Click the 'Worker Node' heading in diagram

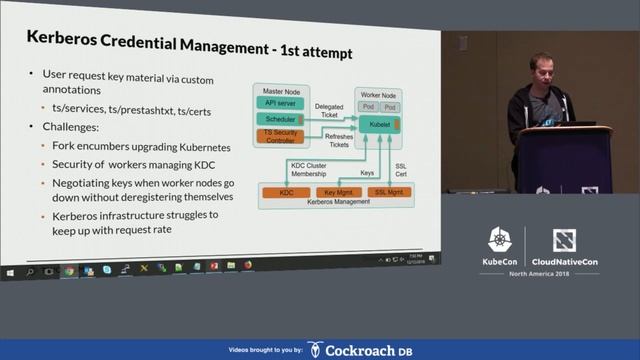(378, 95)
